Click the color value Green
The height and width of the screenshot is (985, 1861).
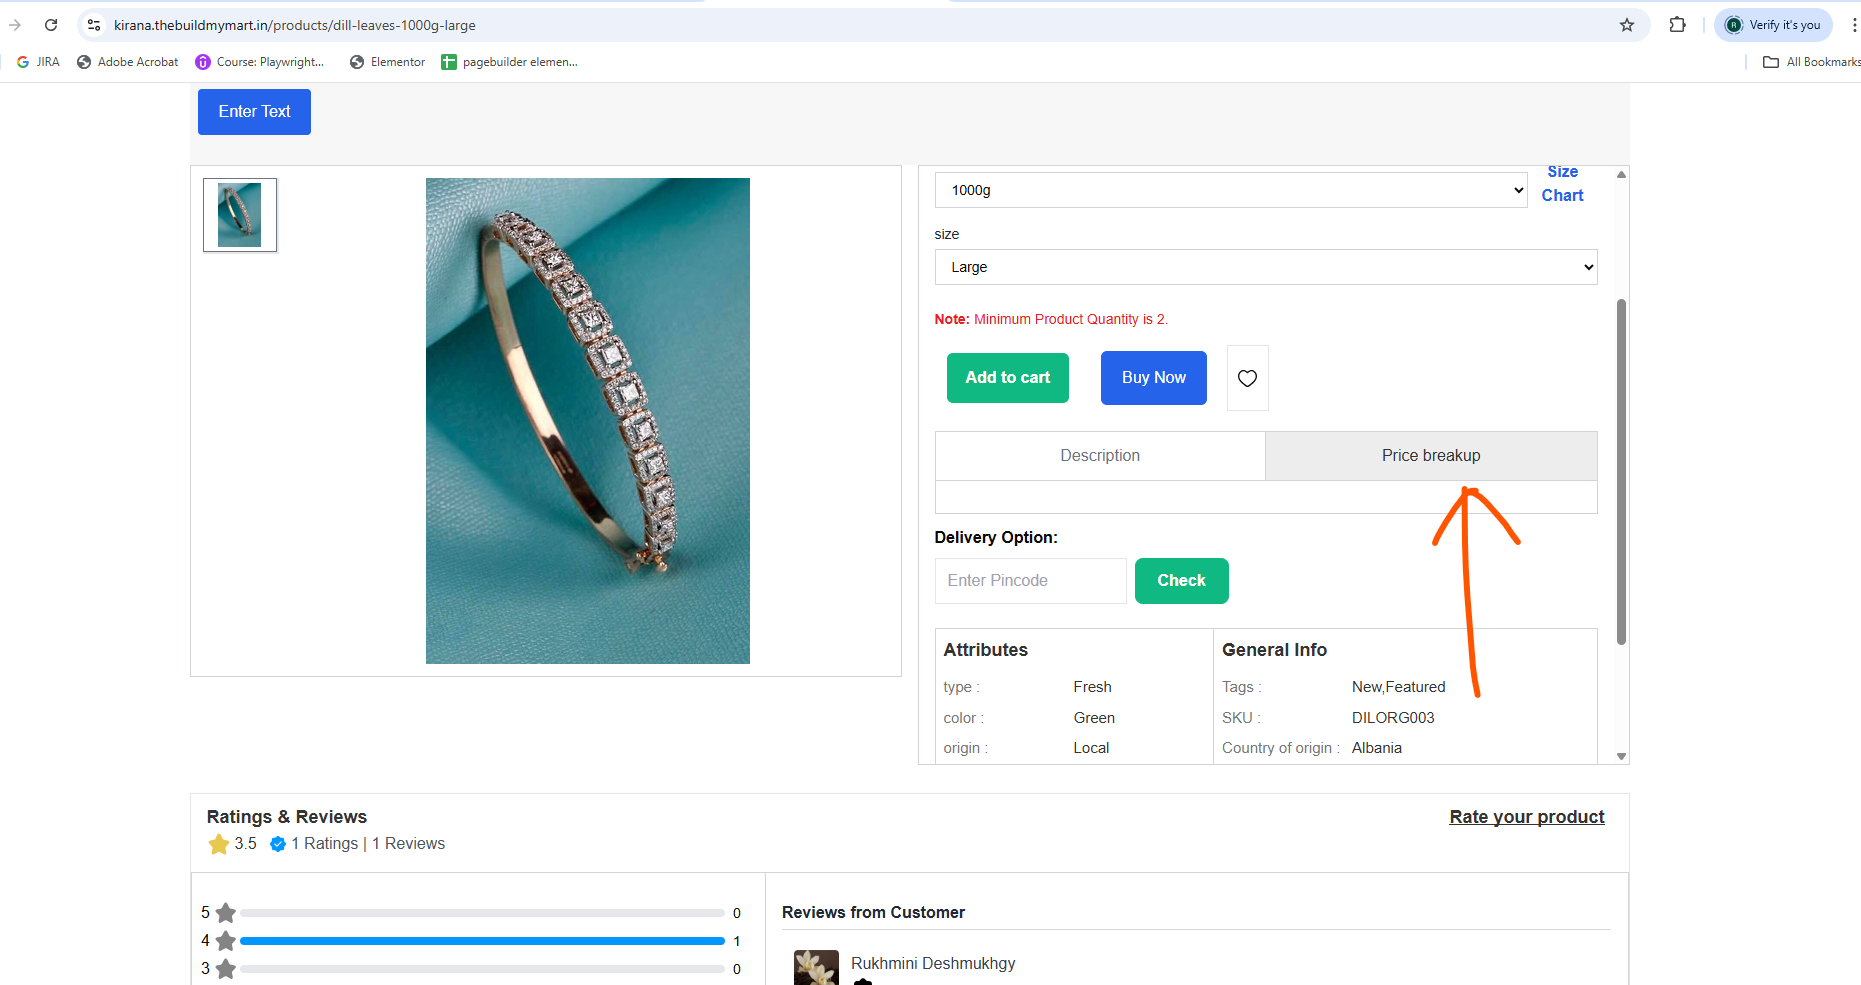pyautogui.click(x=1094, y=718)
